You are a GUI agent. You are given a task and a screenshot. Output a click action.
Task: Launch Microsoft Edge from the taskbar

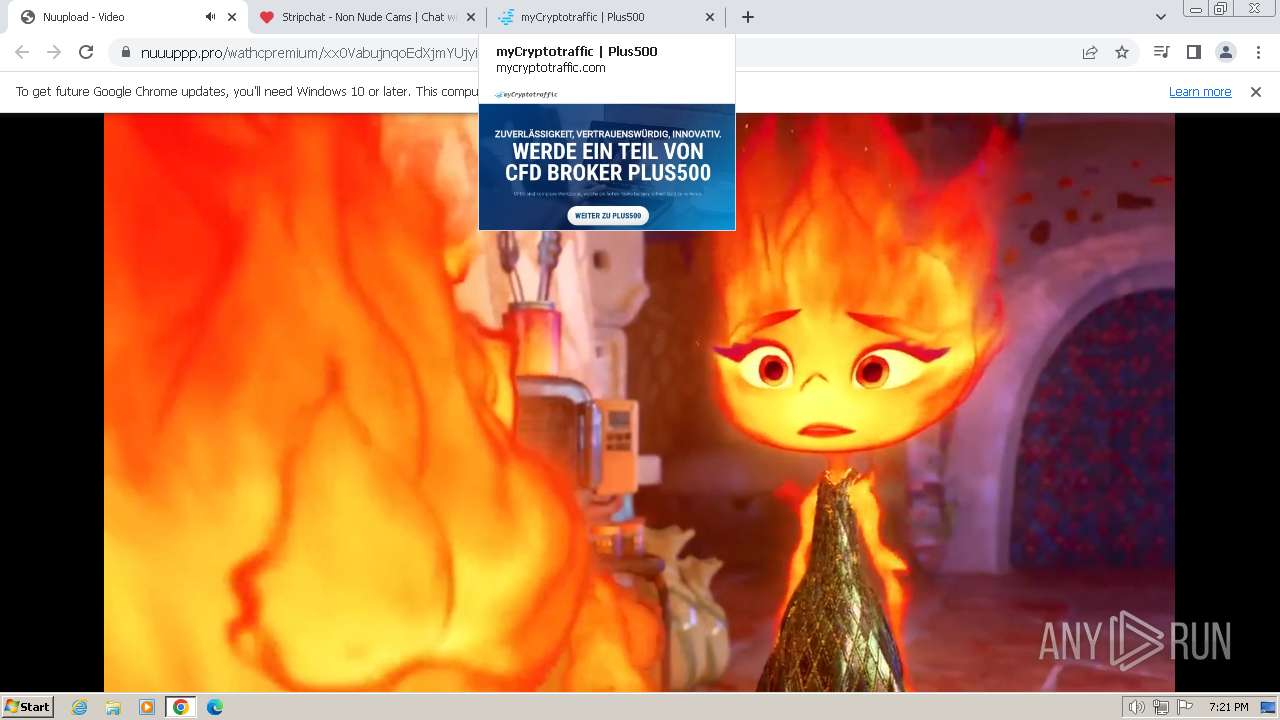tap(214, 707)
